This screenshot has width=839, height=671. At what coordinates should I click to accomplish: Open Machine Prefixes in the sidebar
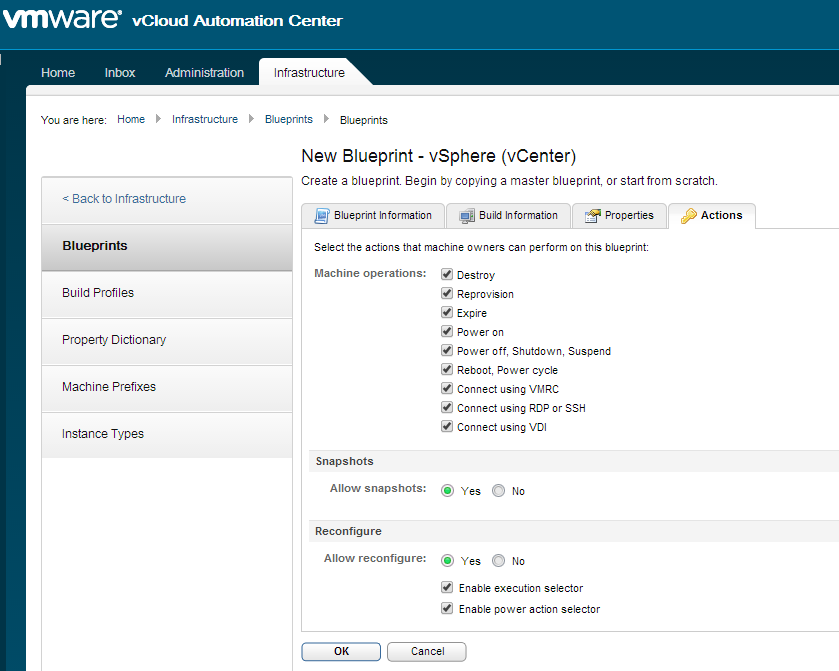point(109,387)
